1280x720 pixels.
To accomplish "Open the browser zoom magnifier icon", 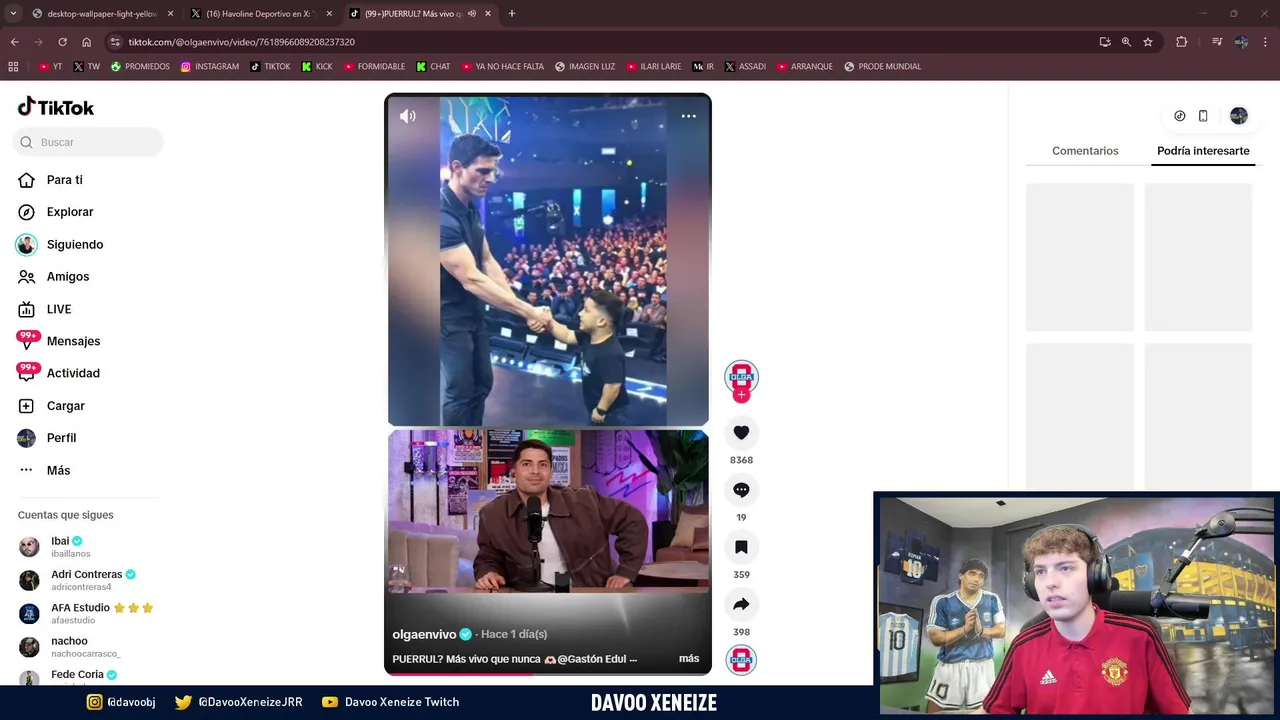I will point(1126,42).
